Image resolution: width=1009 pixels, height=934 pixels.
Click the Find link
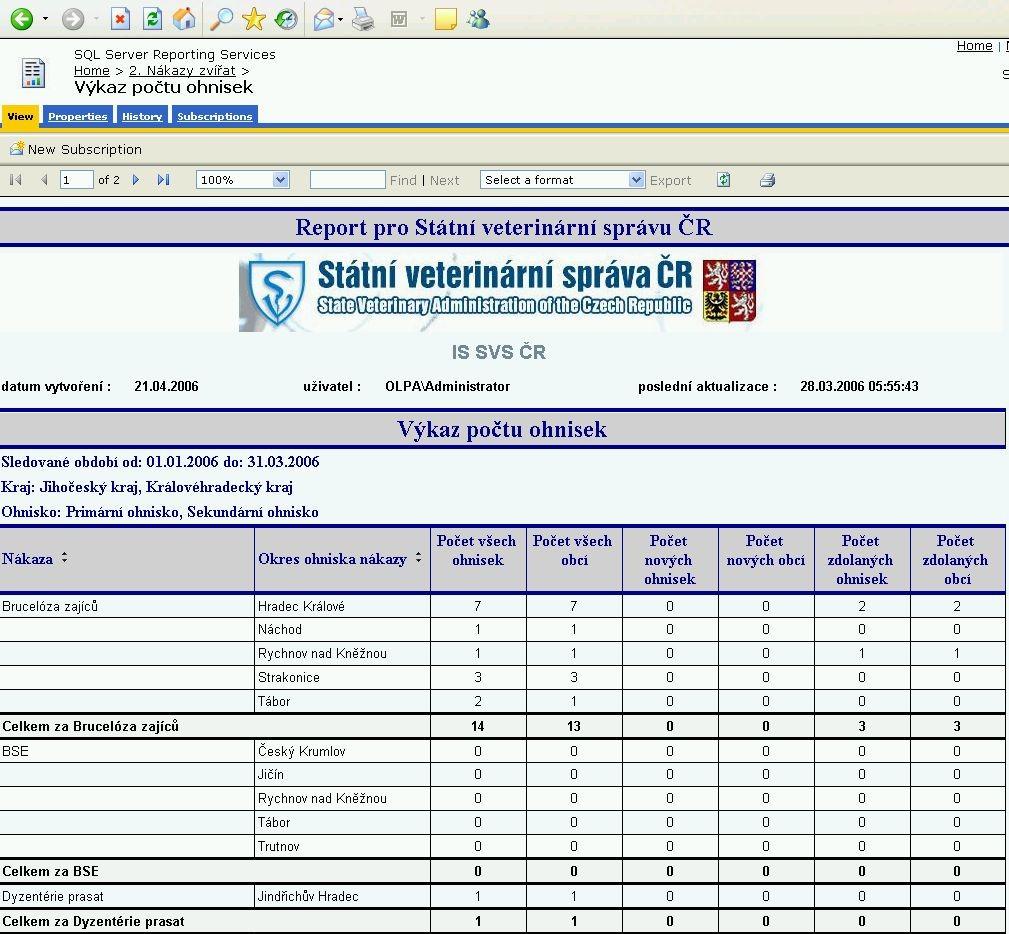[403, 180]
